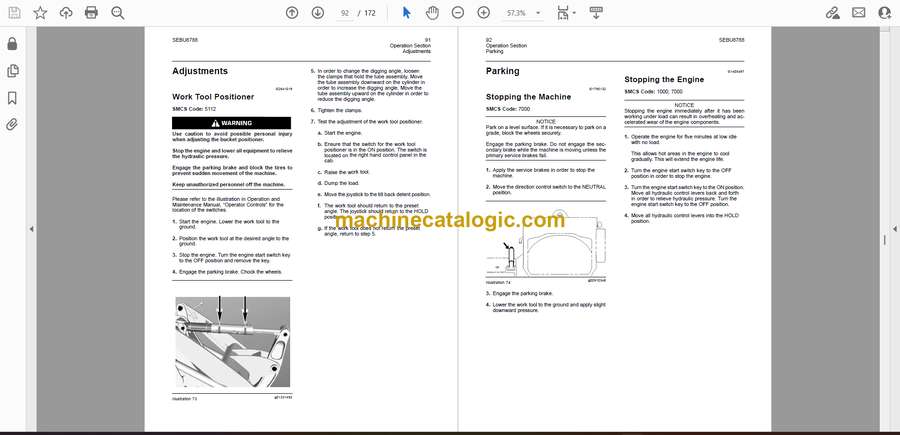Click the Stopping the Machine heading
The height and width of the screenshot is (435, 900).
pos(528,97)
